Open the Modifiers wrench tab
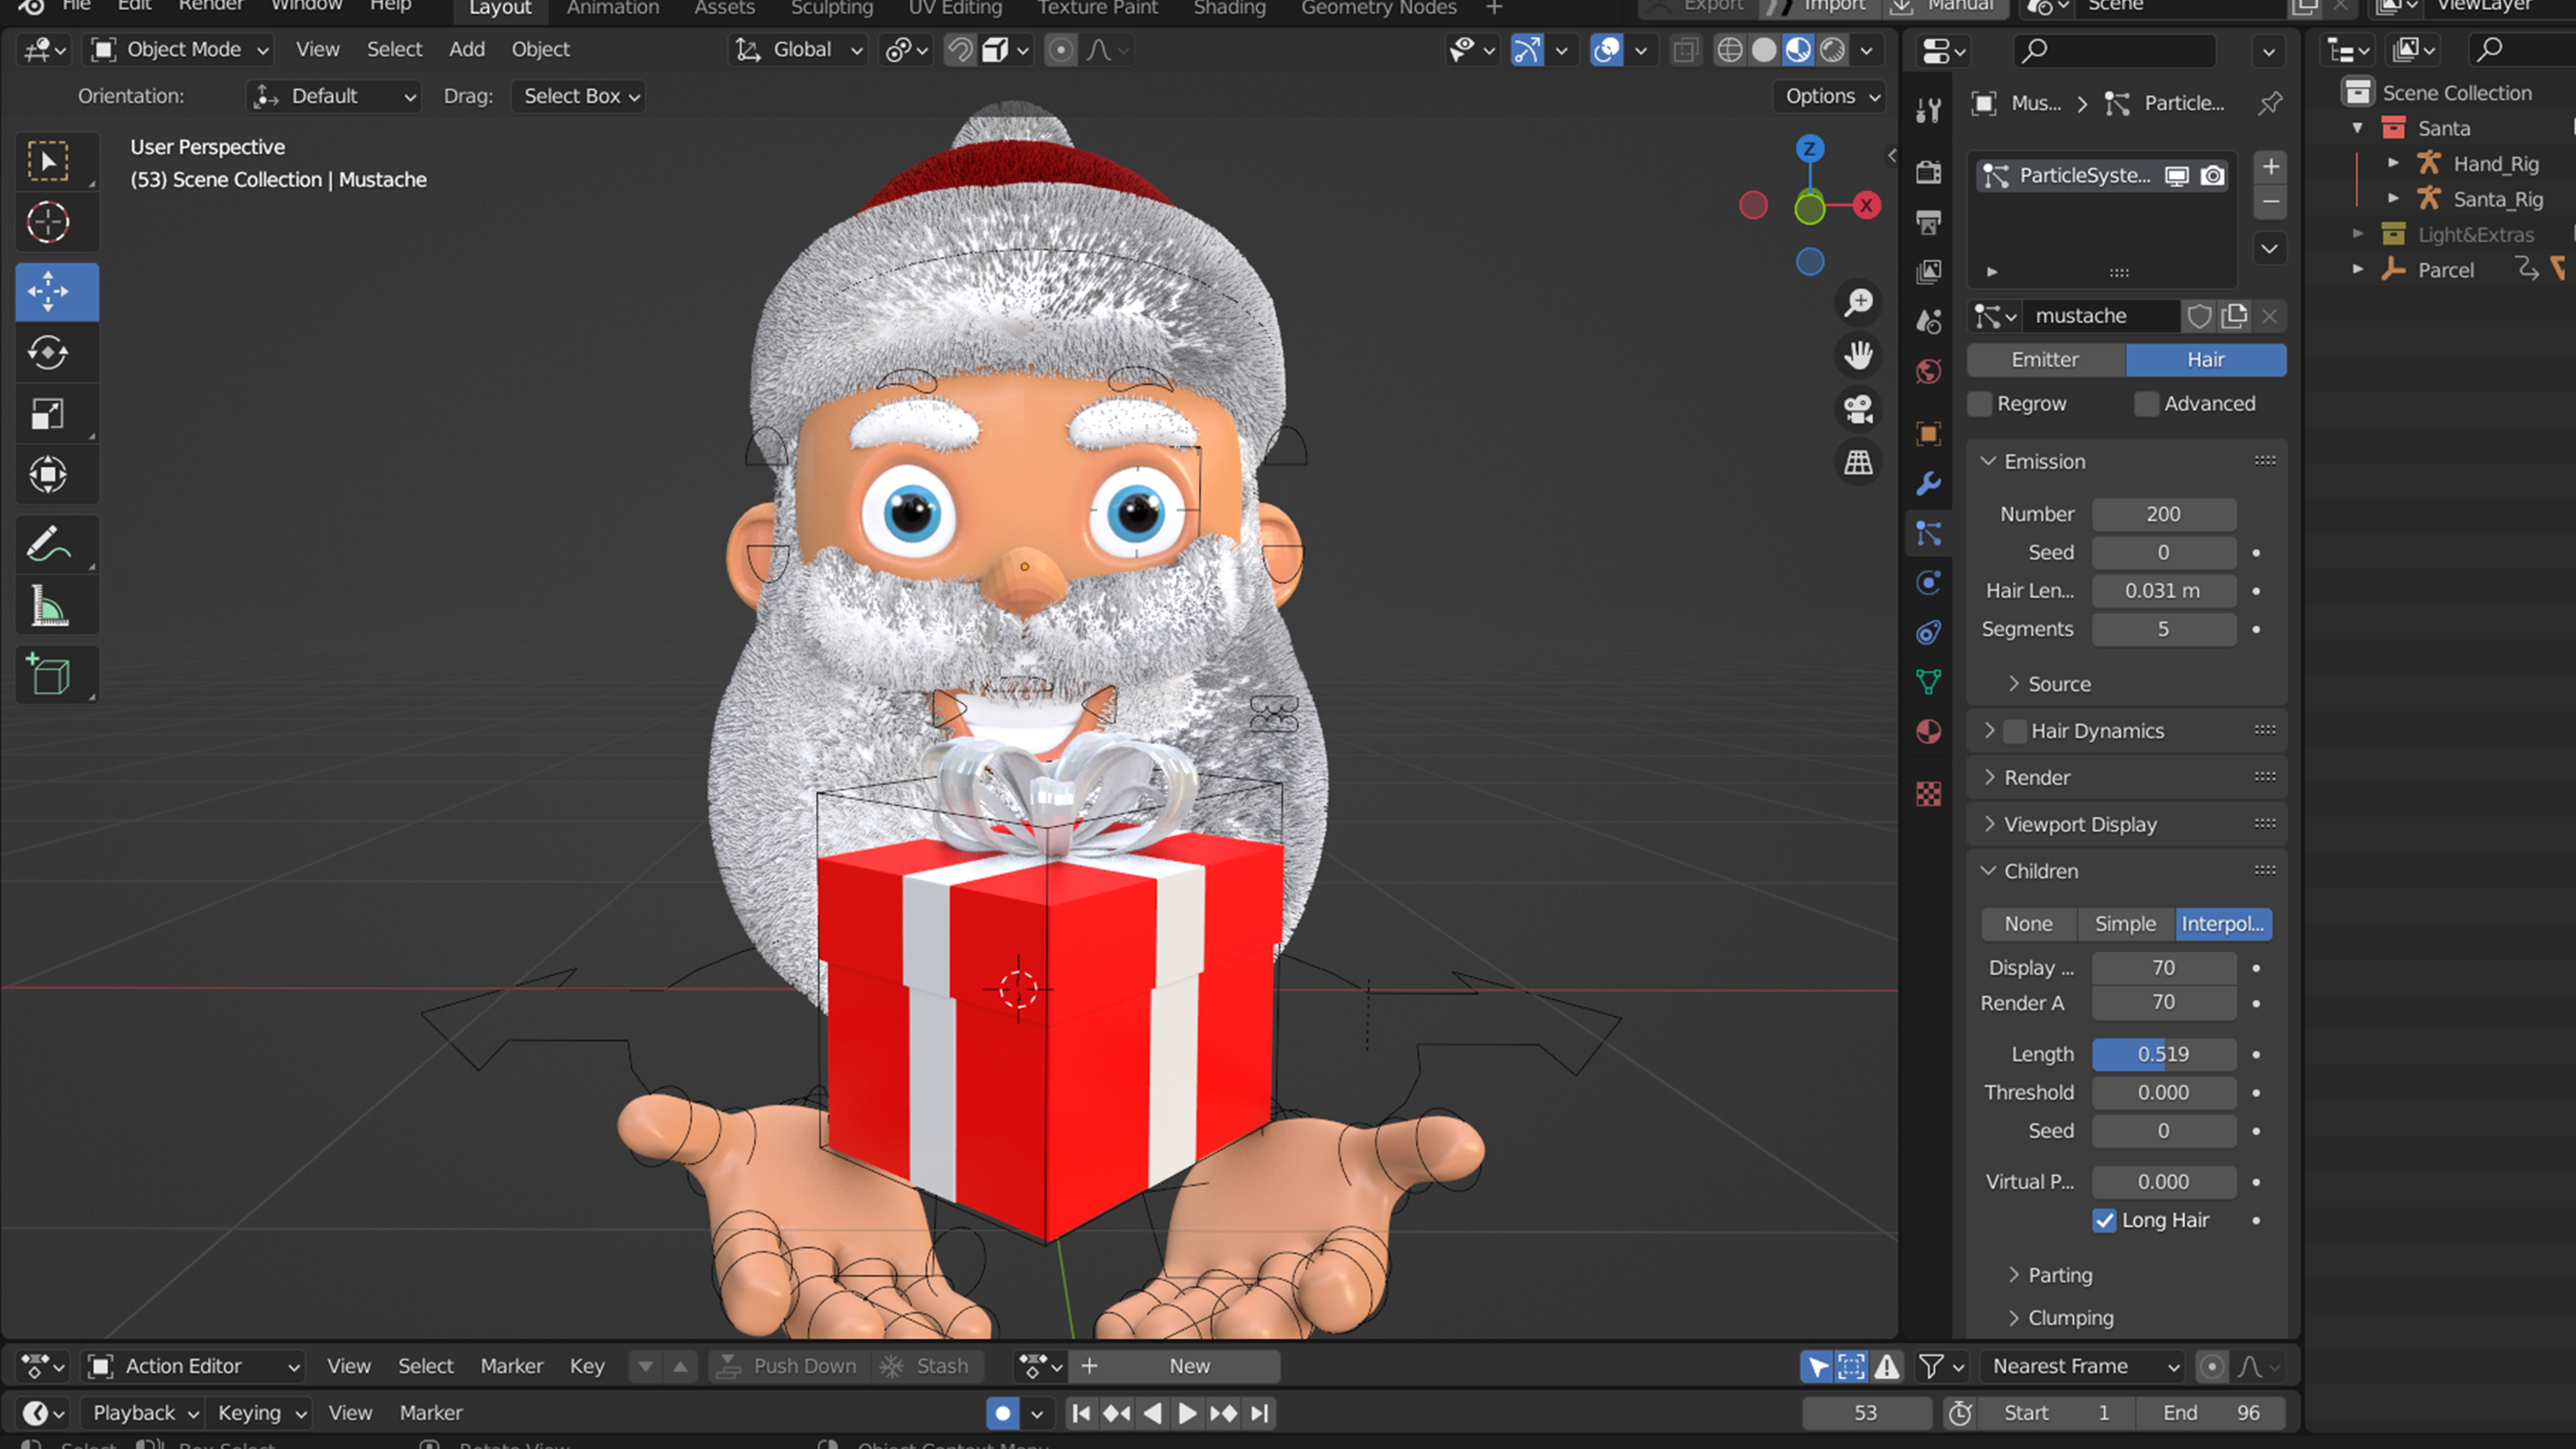Screen dimensions: 2576x1449 [x=1929, y=484]
